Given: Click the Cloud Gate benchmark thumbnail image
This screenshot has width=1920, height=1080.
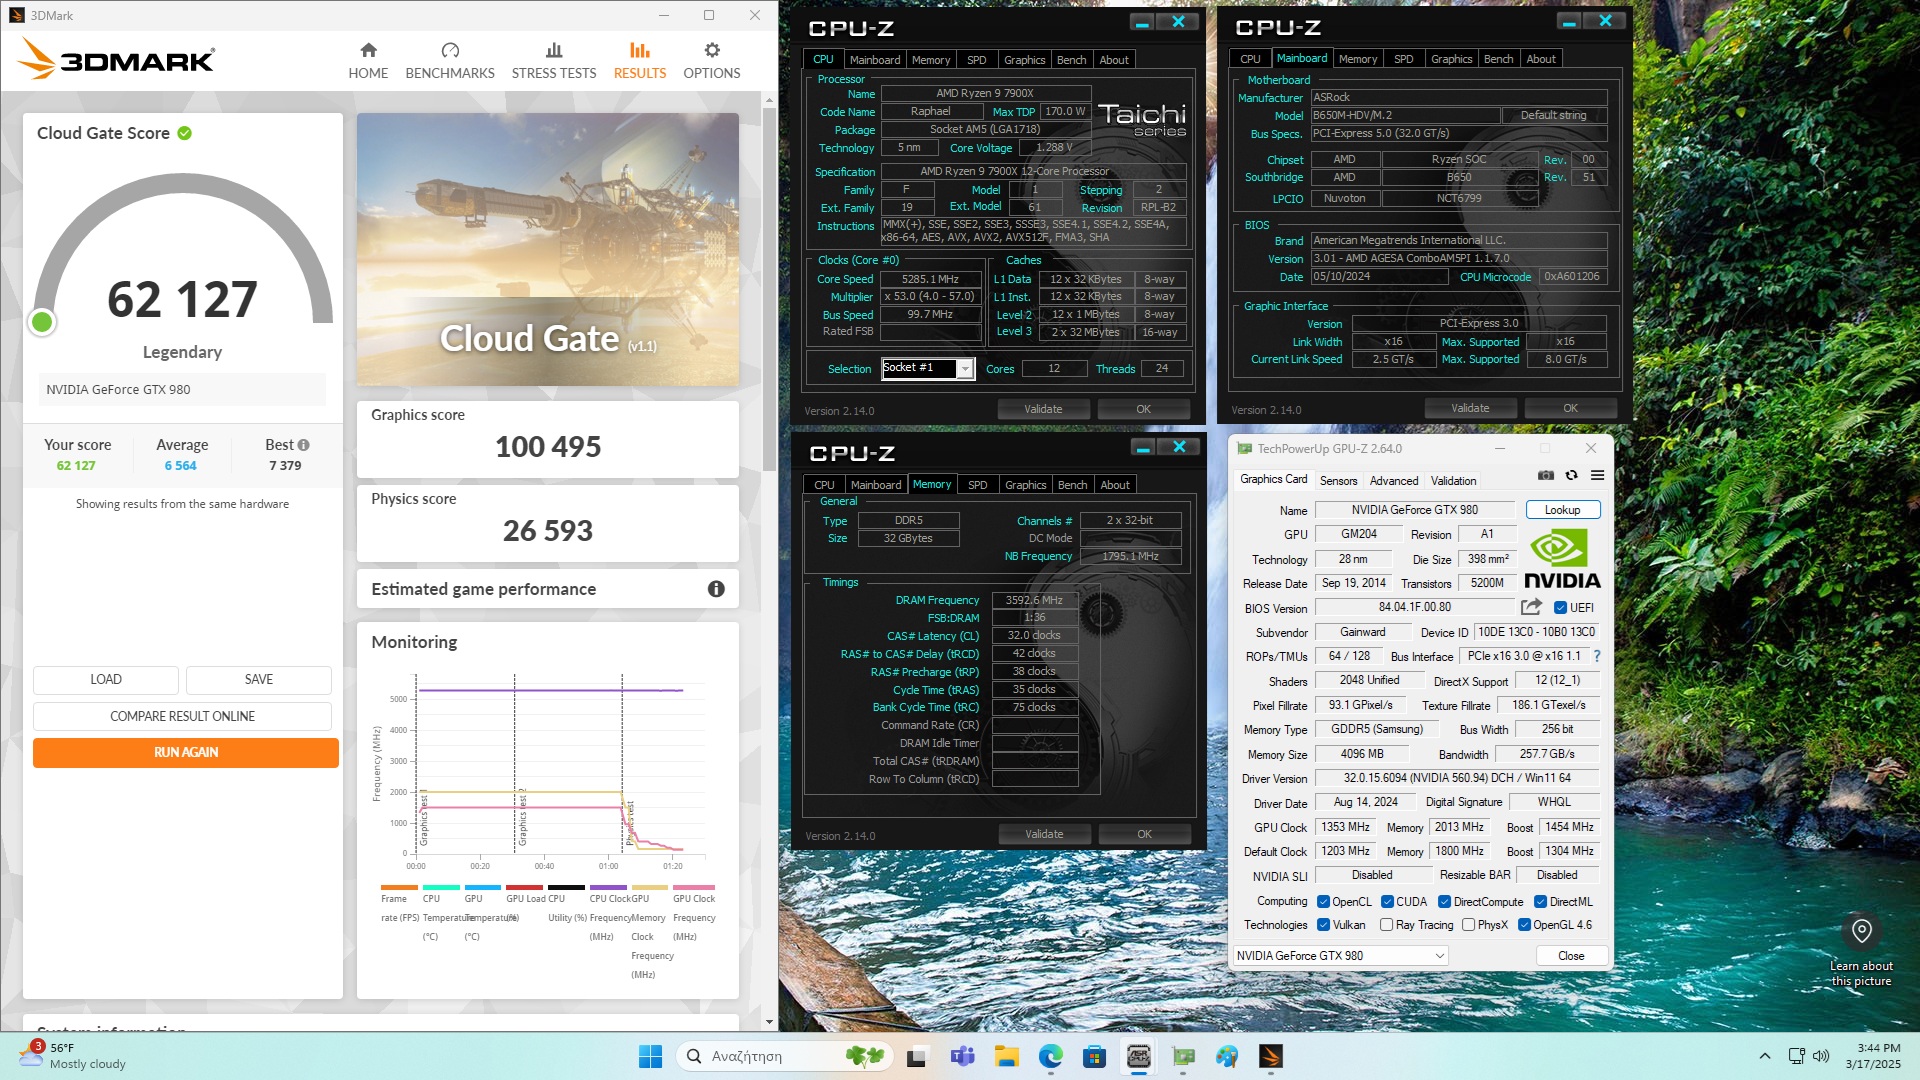Looking at the screenshot, I should (548, 249).
